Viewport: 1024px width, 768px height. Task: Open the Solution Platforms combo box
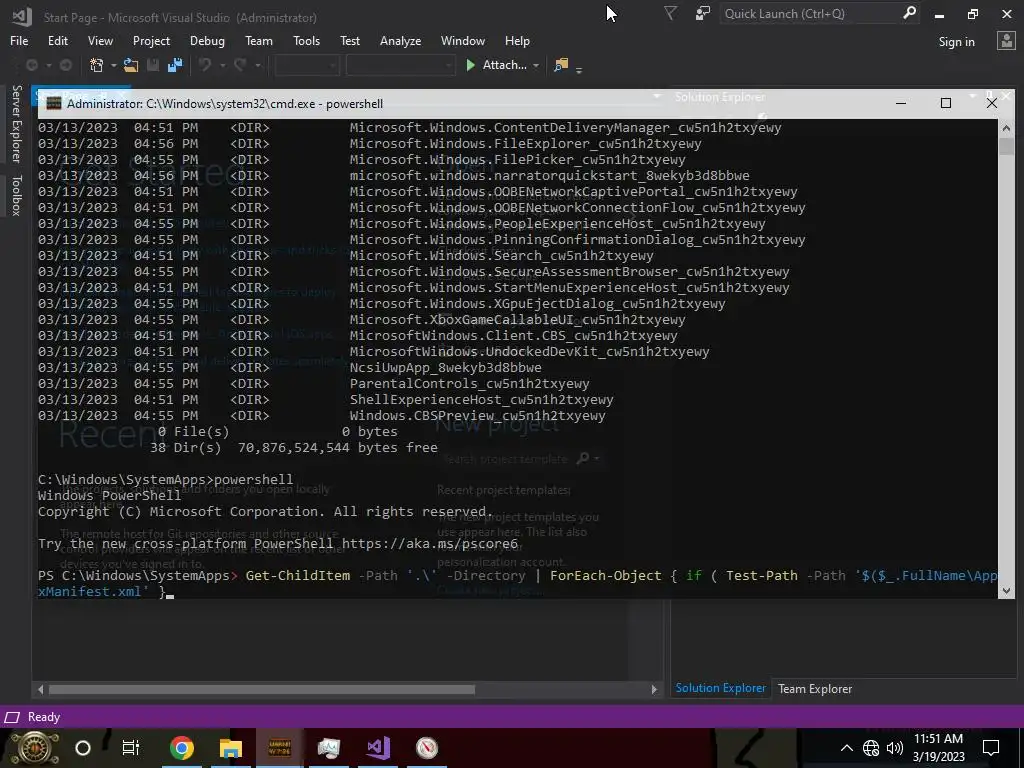[x=400, y=65]
